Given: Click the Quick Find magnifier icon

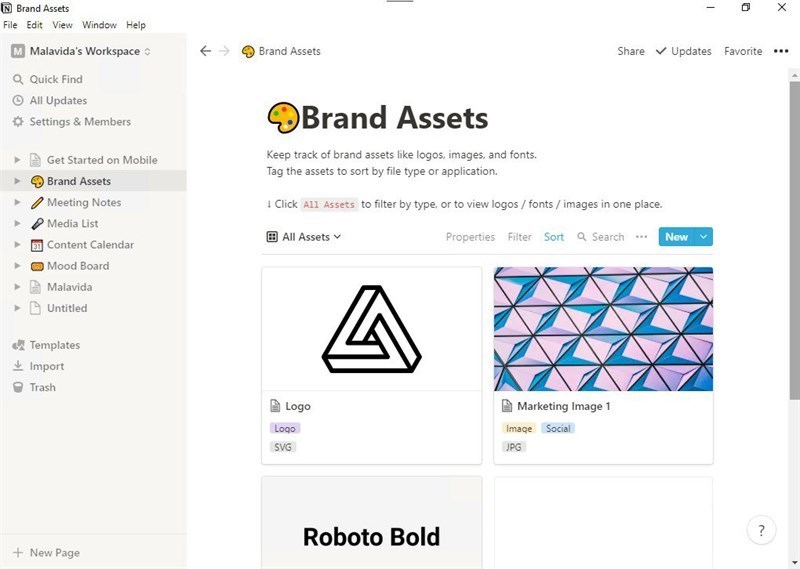Looking at the screenshot, I should click(18, 80).
